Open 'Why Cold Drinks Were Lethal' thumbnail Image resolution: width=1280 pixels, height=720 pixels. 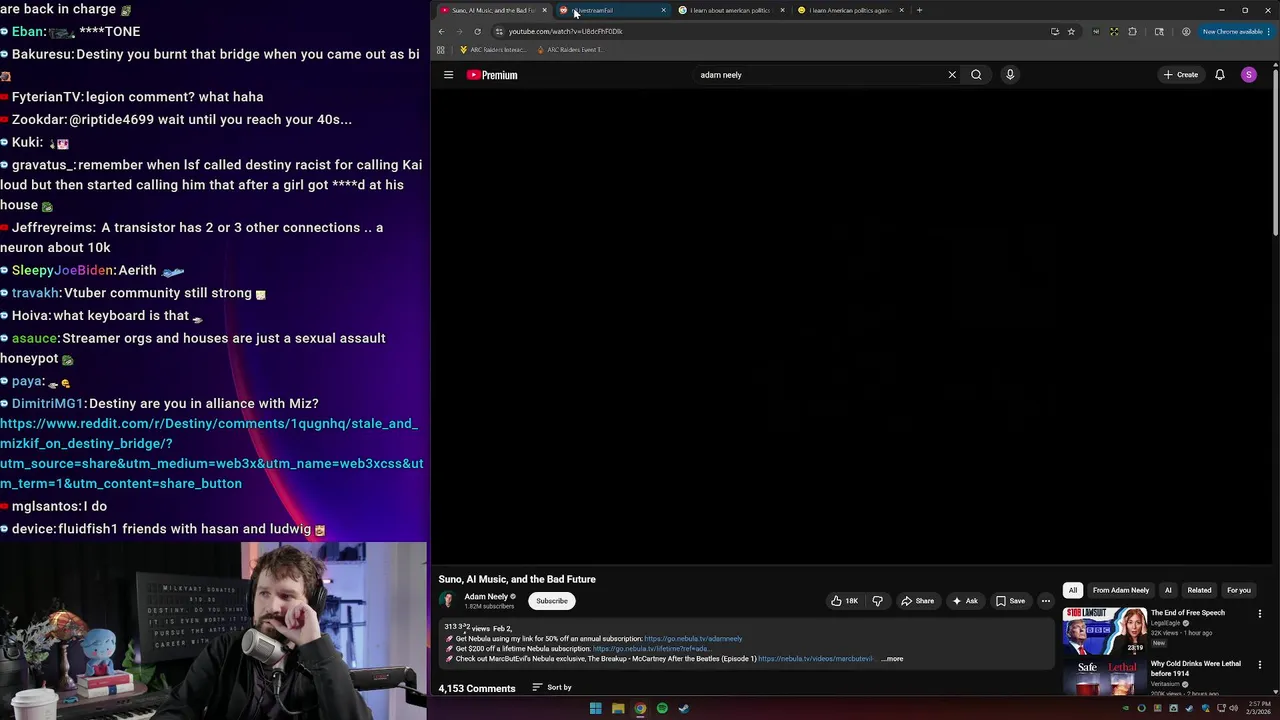click(1104, 677)
